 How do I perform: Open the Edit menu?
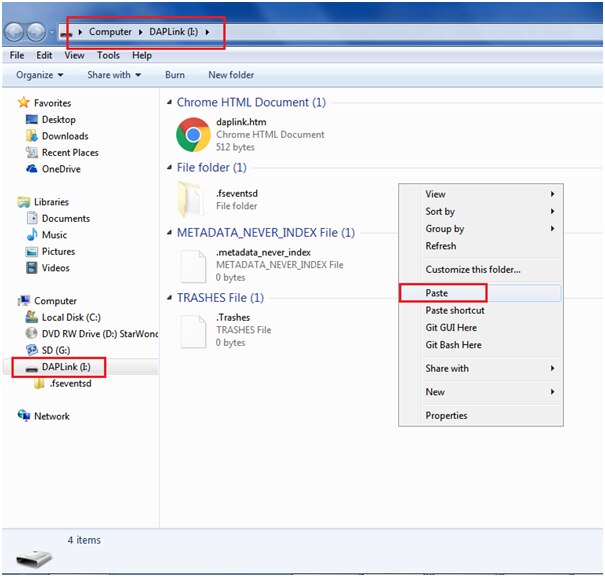44,55
